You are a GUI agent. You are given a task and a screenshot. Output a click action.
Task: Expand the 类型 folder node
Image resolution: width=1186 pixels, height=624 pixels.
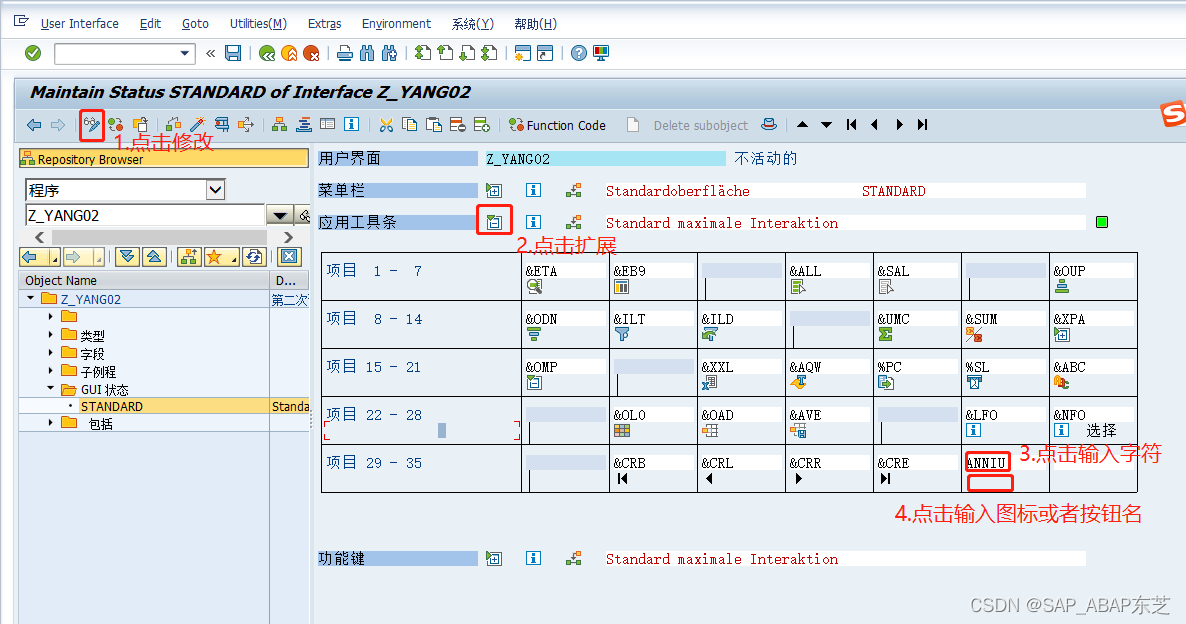point(51,334)
